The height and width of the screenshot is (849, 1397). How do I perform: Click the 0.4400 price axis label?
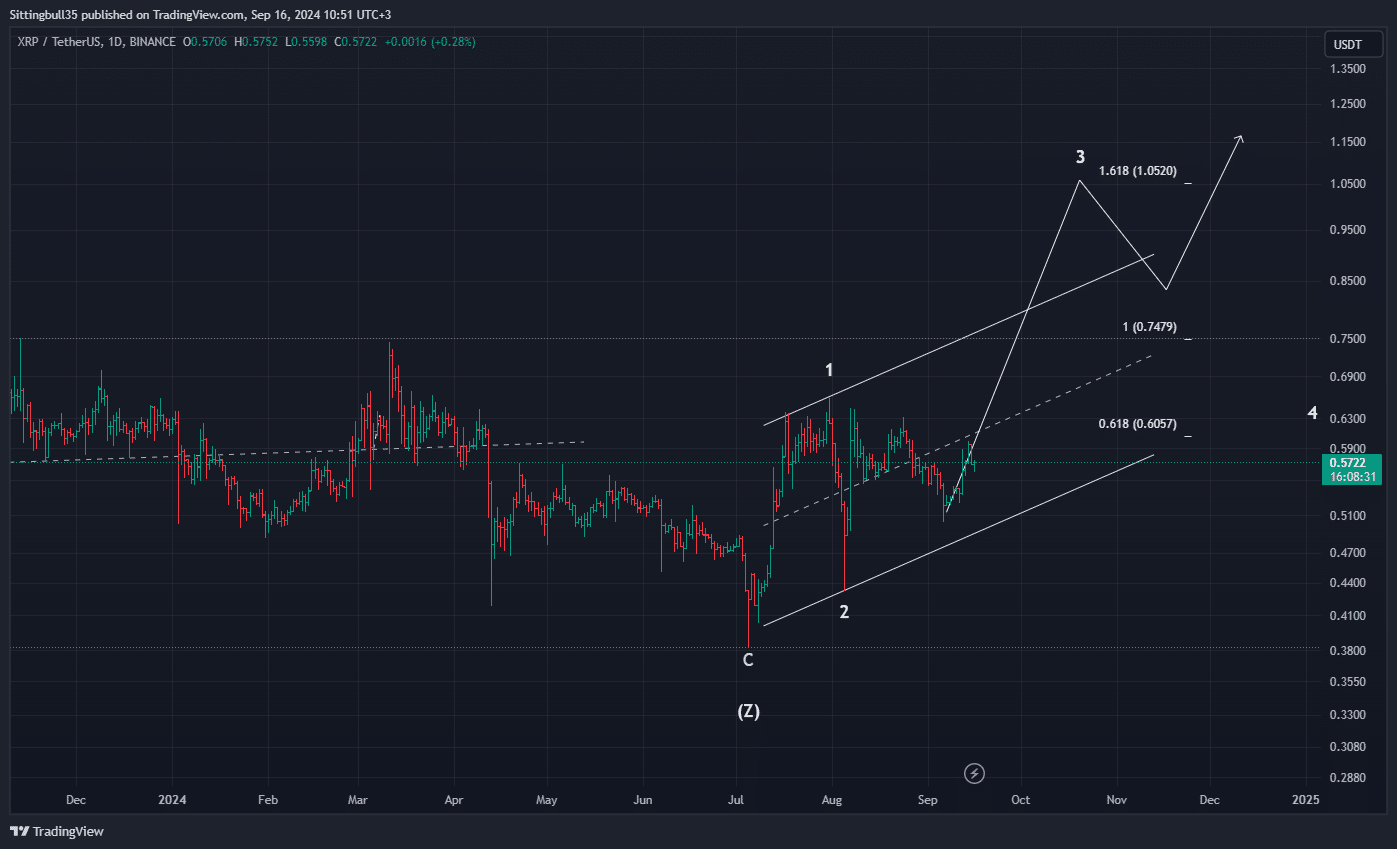[1348, 583]
